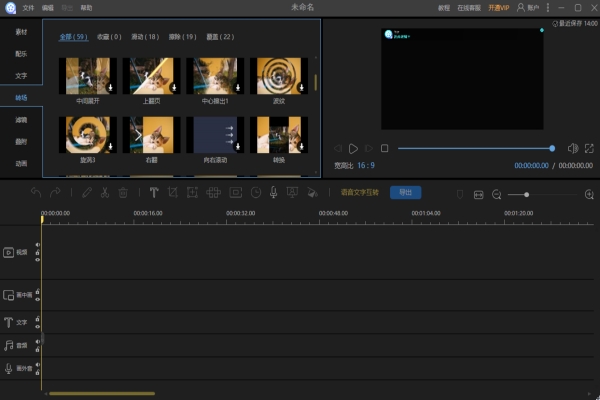Switch to the 滑动 (18) tab
The width and height of the screenshot is (600, 400).
146,36
